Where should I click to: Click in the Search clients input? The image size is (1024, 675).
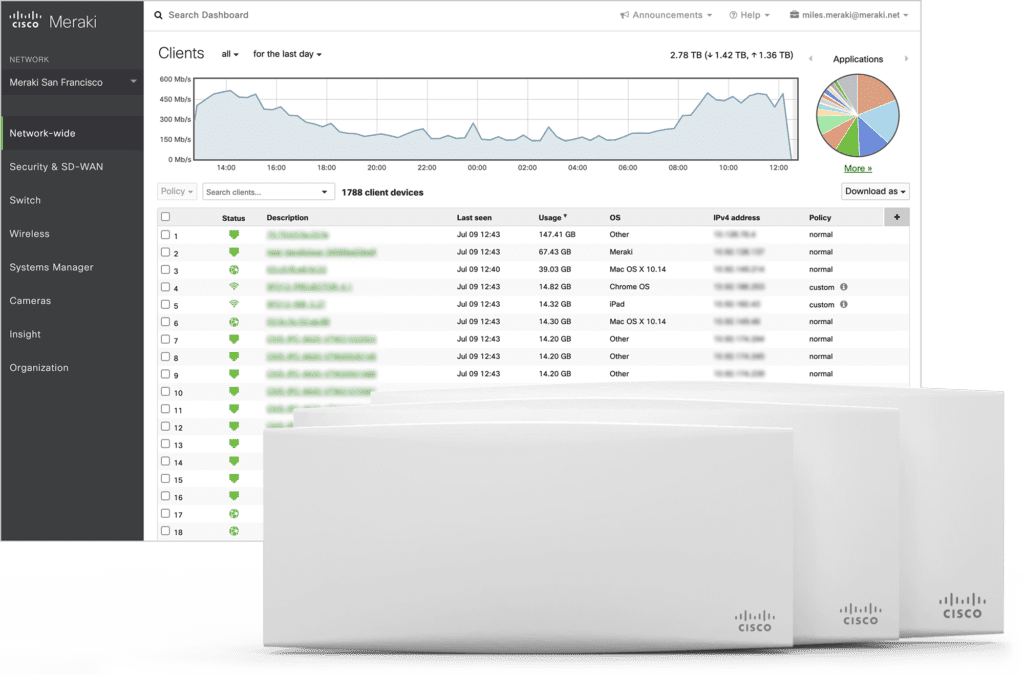click(261, 192)
